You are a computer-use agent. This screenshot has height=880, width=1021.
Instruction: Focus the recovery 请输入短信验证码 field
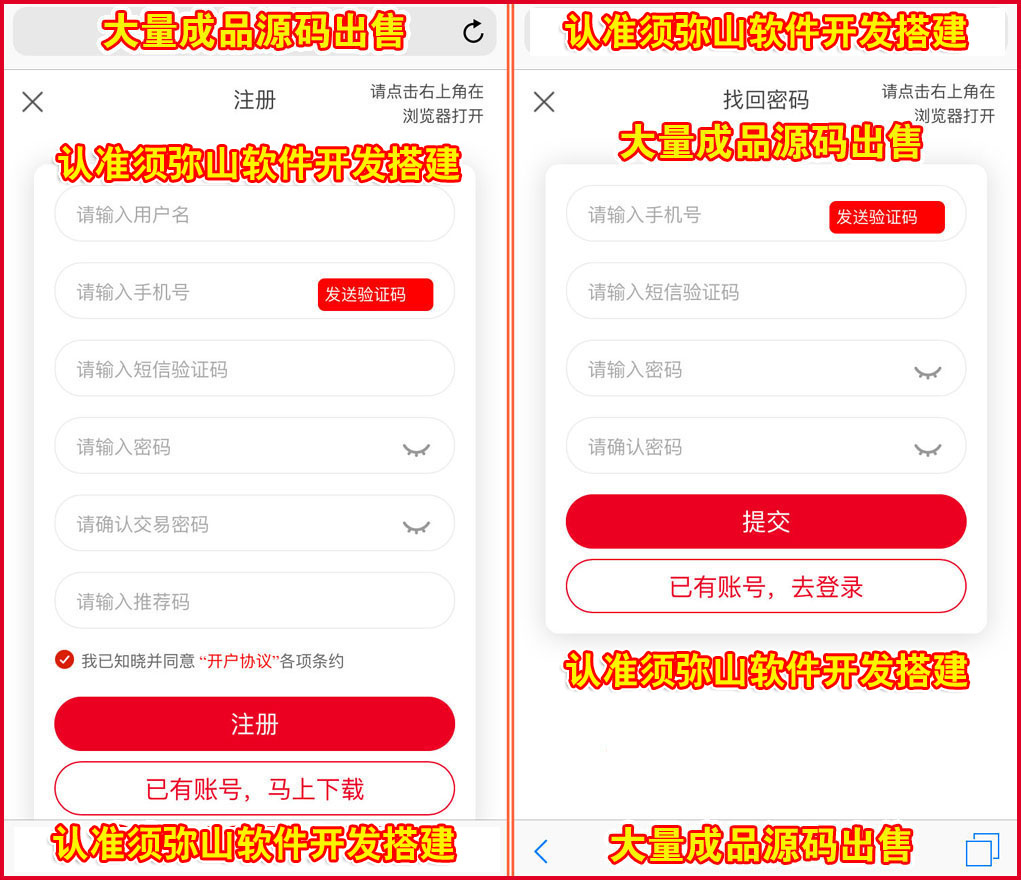click(766, 291)
